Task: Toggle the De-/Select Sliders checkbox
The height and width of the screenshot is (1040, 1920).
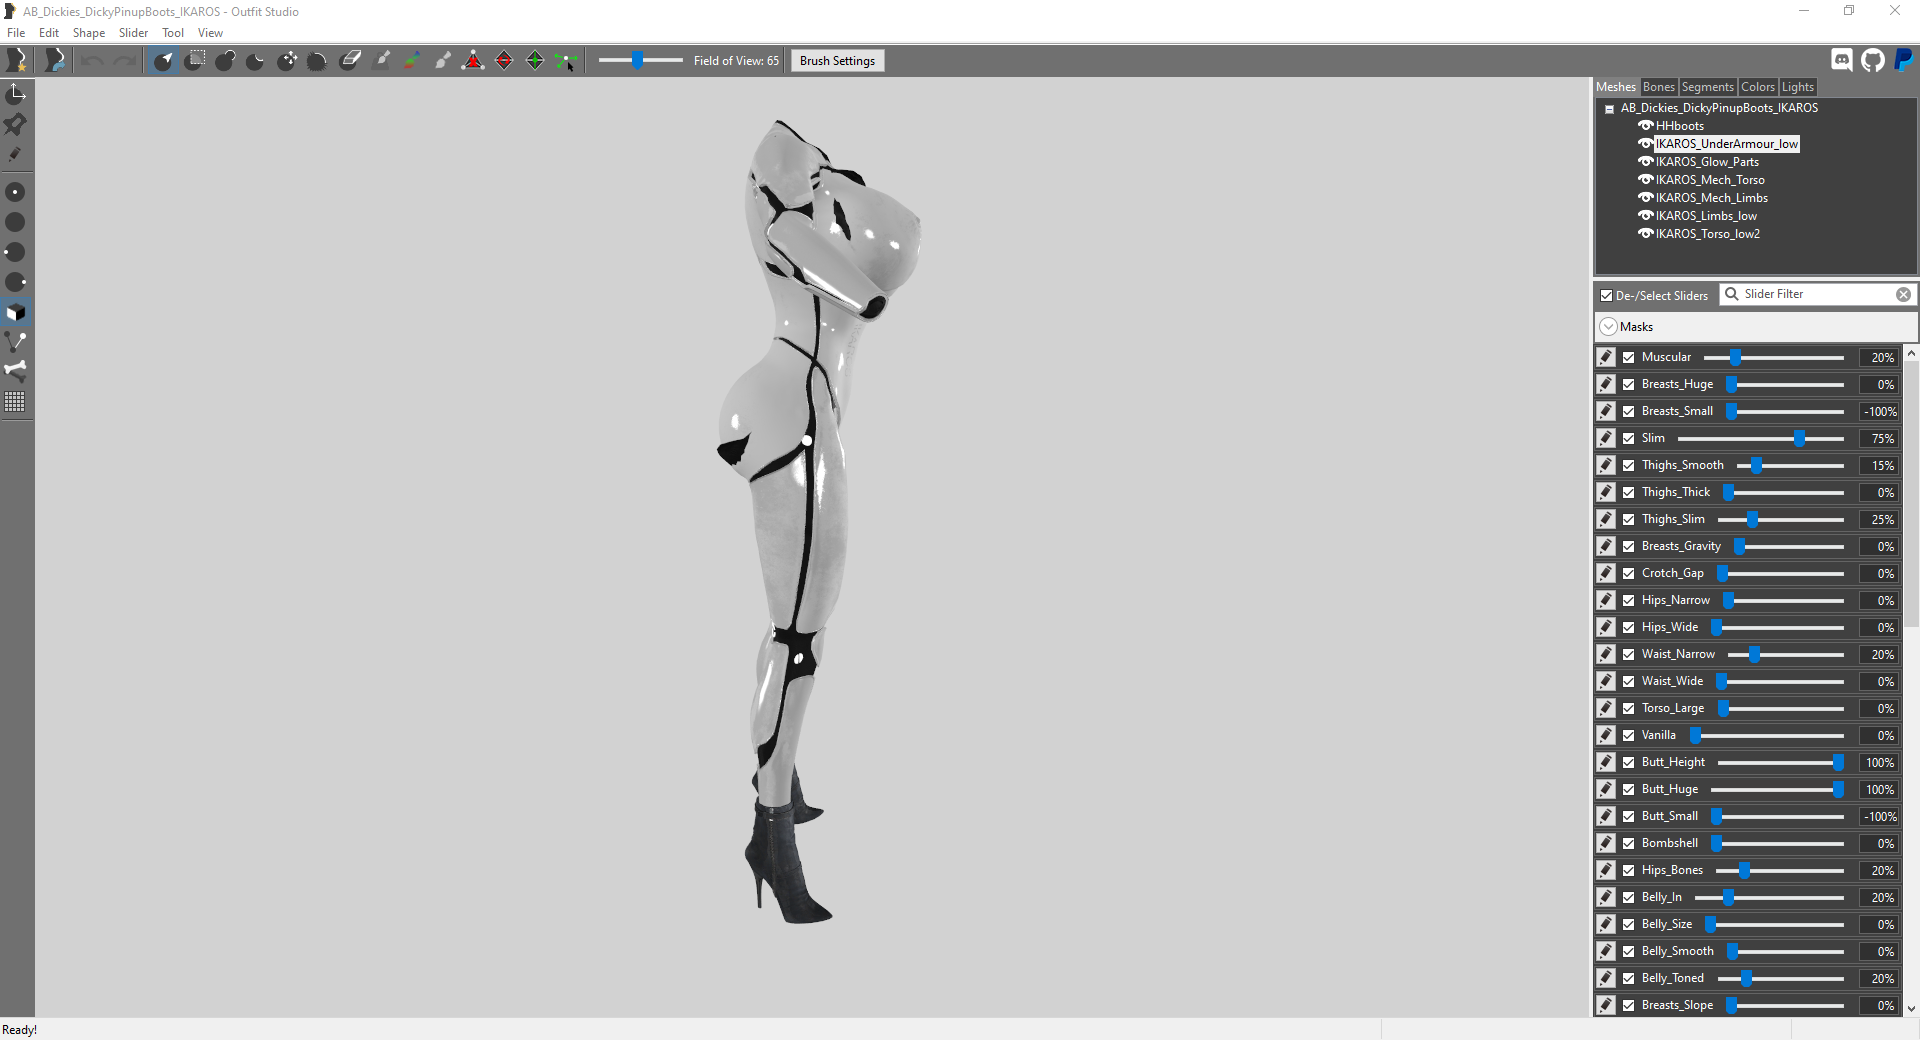Action: [x=1606, y=295]
